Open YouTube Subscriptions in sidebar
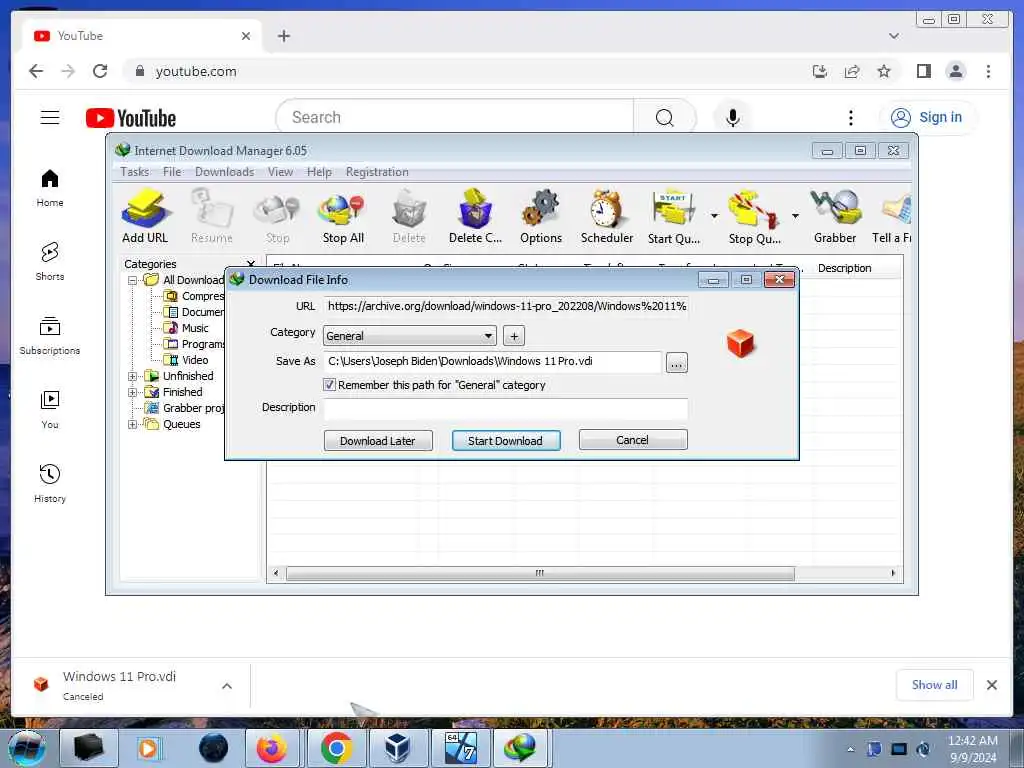1024x768 pixels. [x=50, y=336]
